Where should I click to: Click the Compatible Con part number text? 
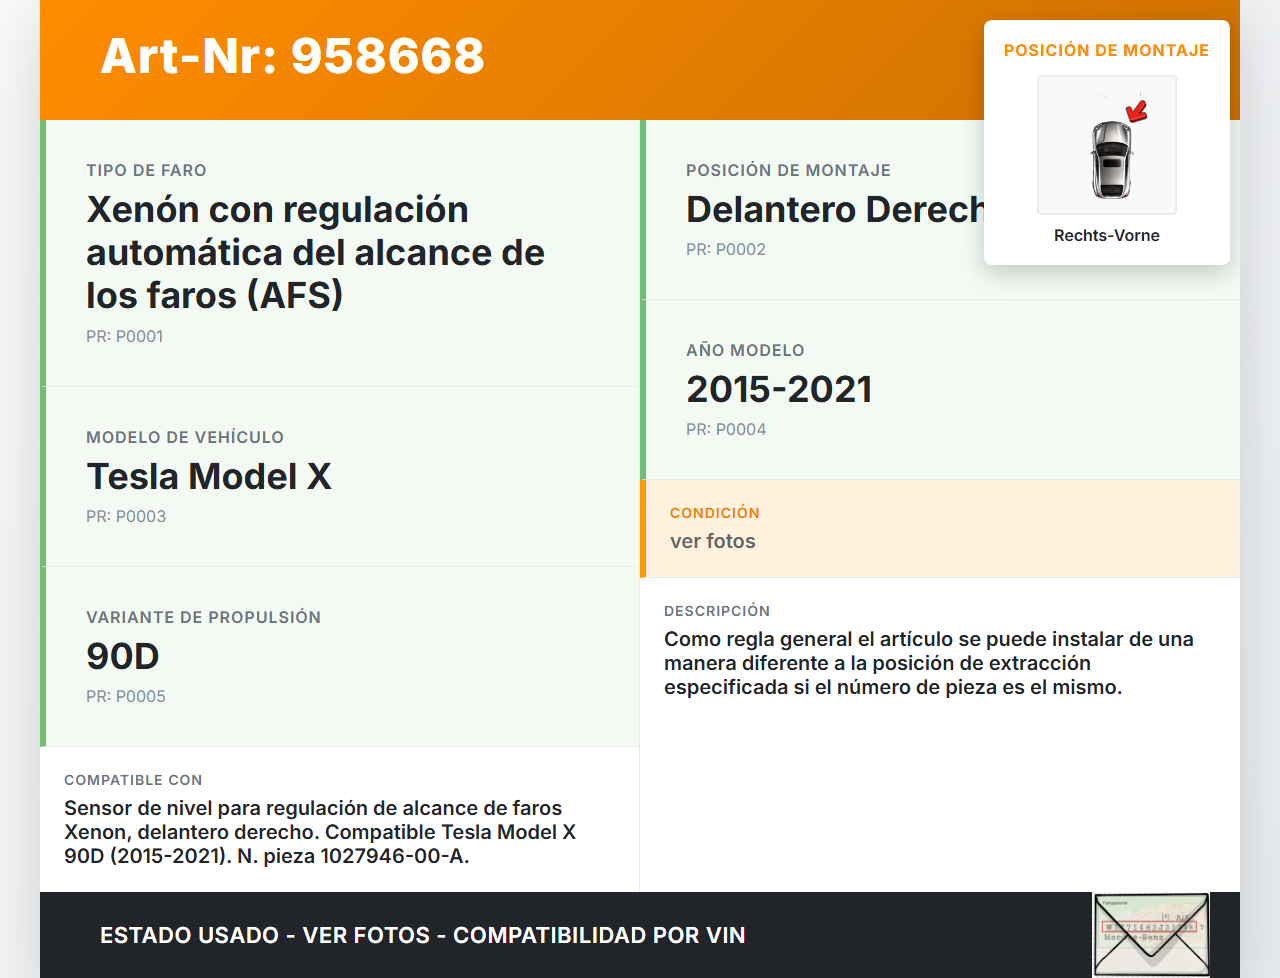(x=320, y=832)
